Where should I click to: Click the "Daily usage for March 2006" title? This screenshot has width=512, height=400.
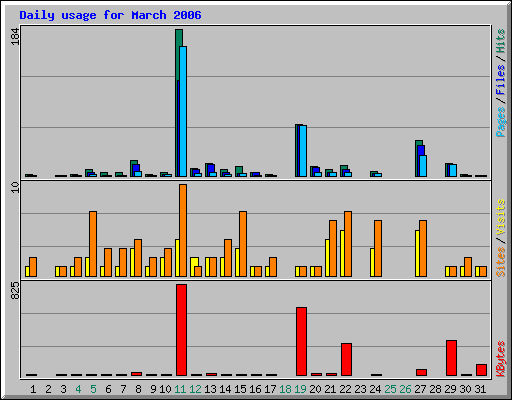coord(110,15)
